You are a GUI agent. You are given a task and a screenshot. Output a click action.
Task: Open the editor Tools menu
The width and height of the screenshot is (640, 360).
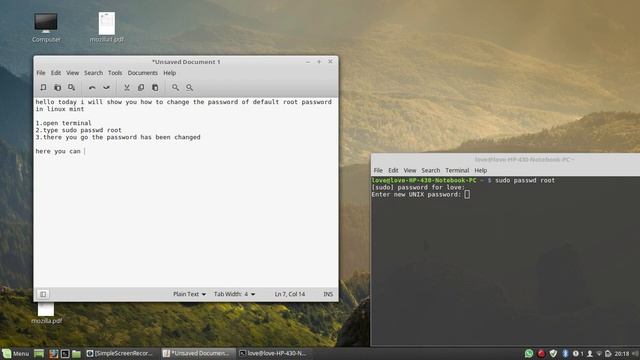pyautogui.click(x=115, y=73)
